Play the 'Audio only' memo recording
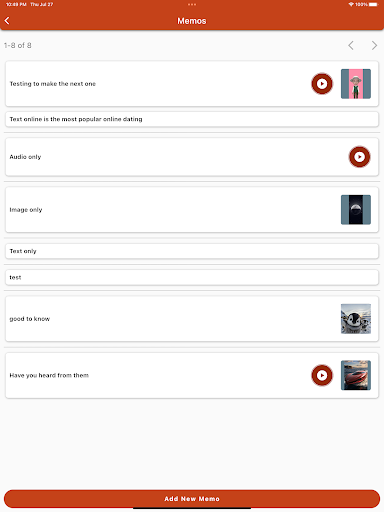Viewport: 384px width, 512px height. coord(359,157)
